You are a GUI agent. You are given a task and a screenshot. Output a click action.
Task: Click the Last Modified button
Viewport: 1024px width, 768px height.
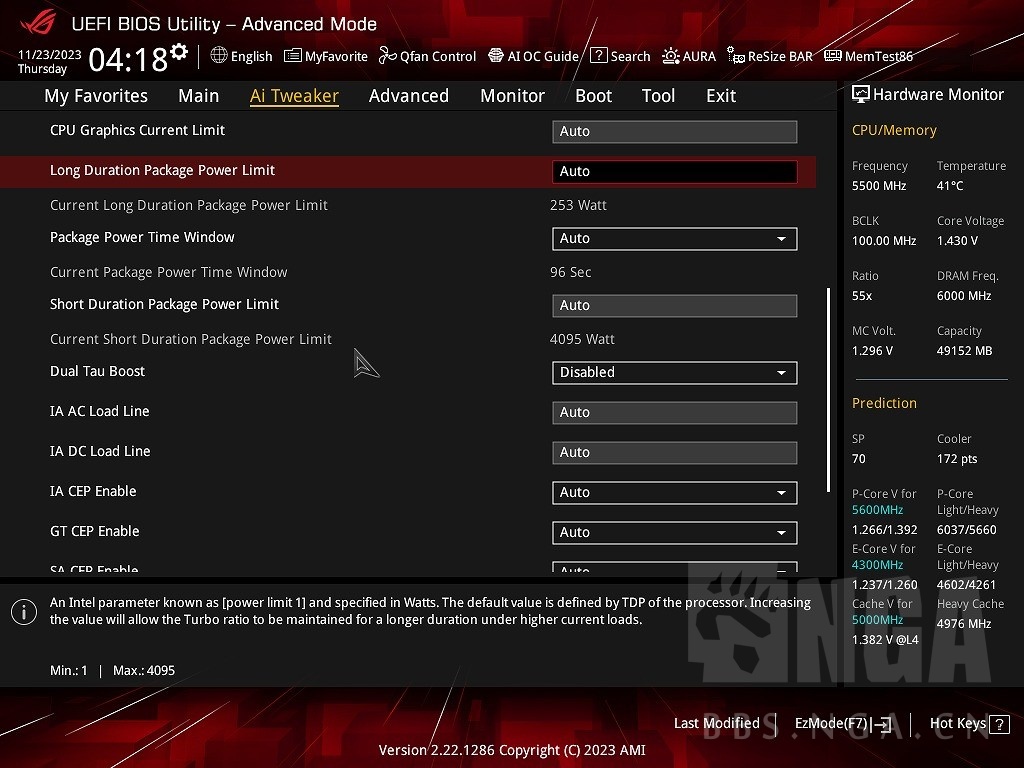716,723
